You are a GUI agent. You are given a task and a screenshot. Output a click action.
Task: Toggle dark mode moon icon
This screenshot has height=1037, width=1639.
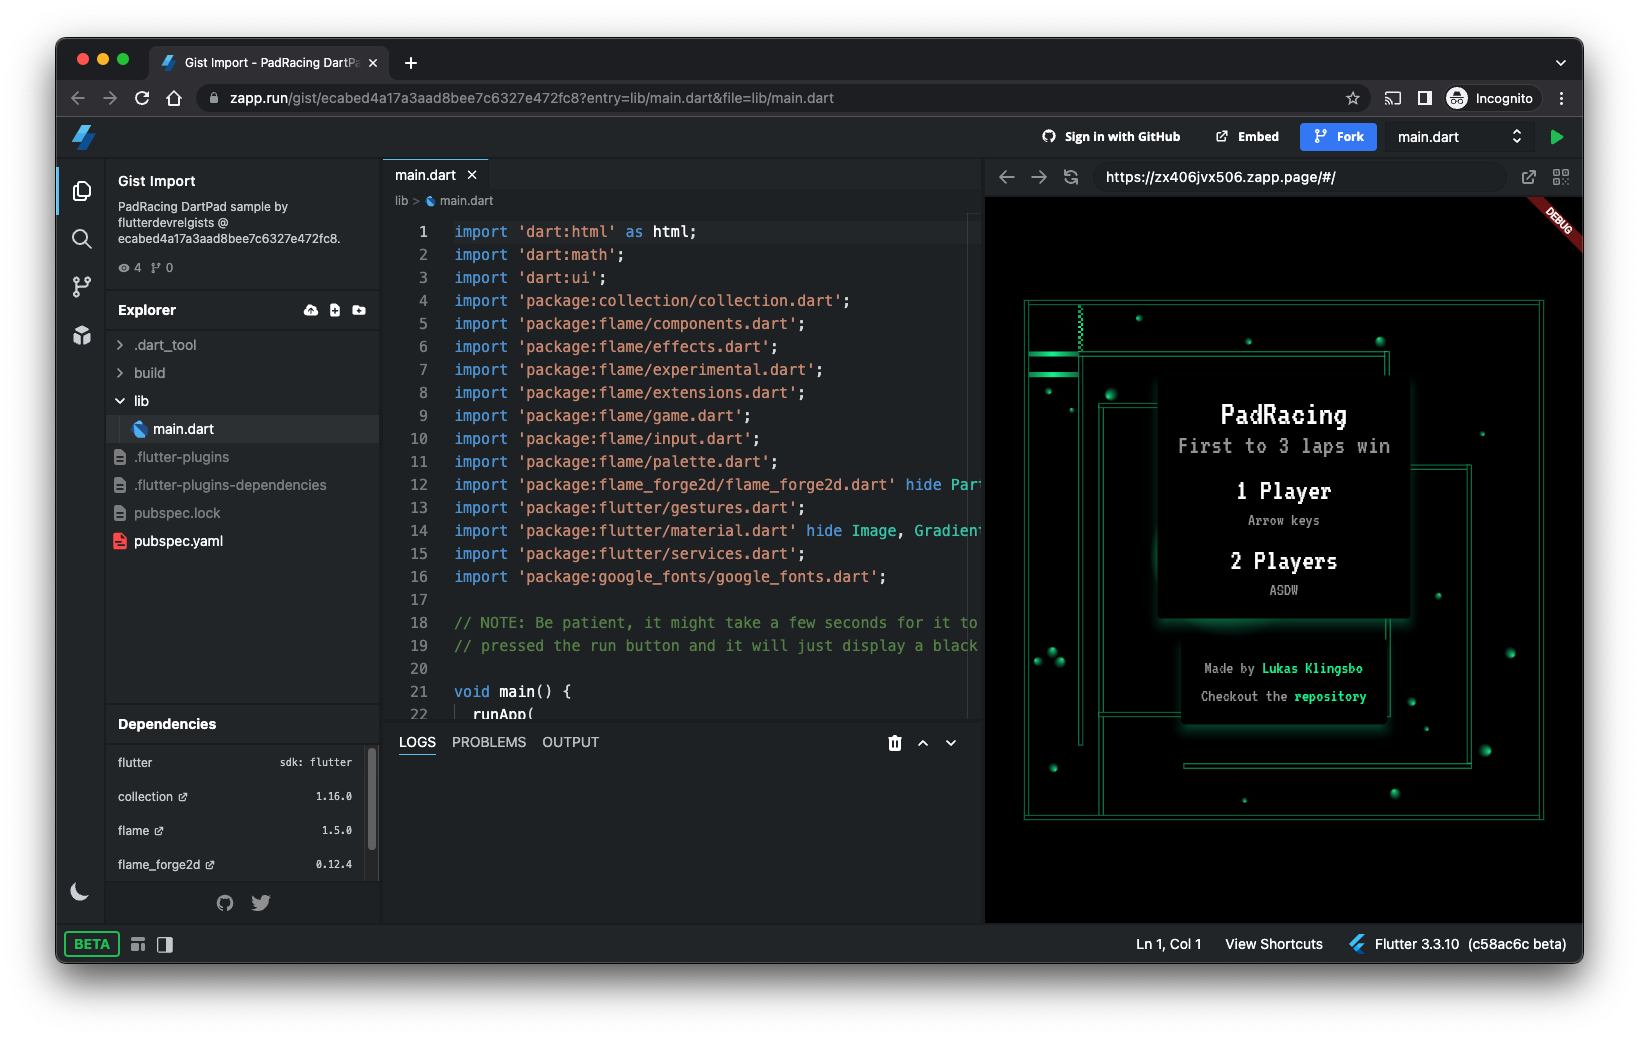(80, 892)
